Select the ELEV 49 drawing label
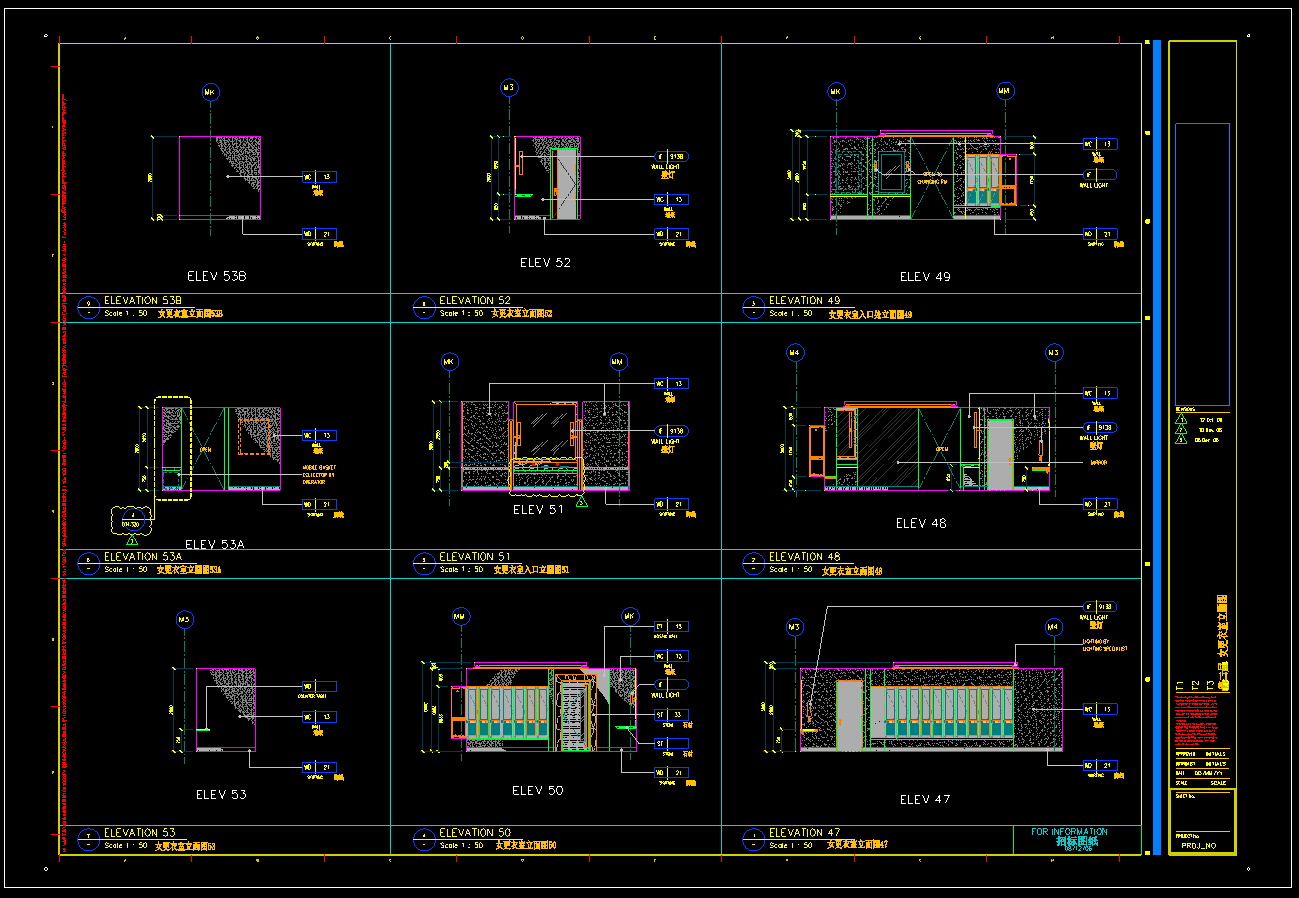Viewport: 1299px width, 898px height. point(925,277)
